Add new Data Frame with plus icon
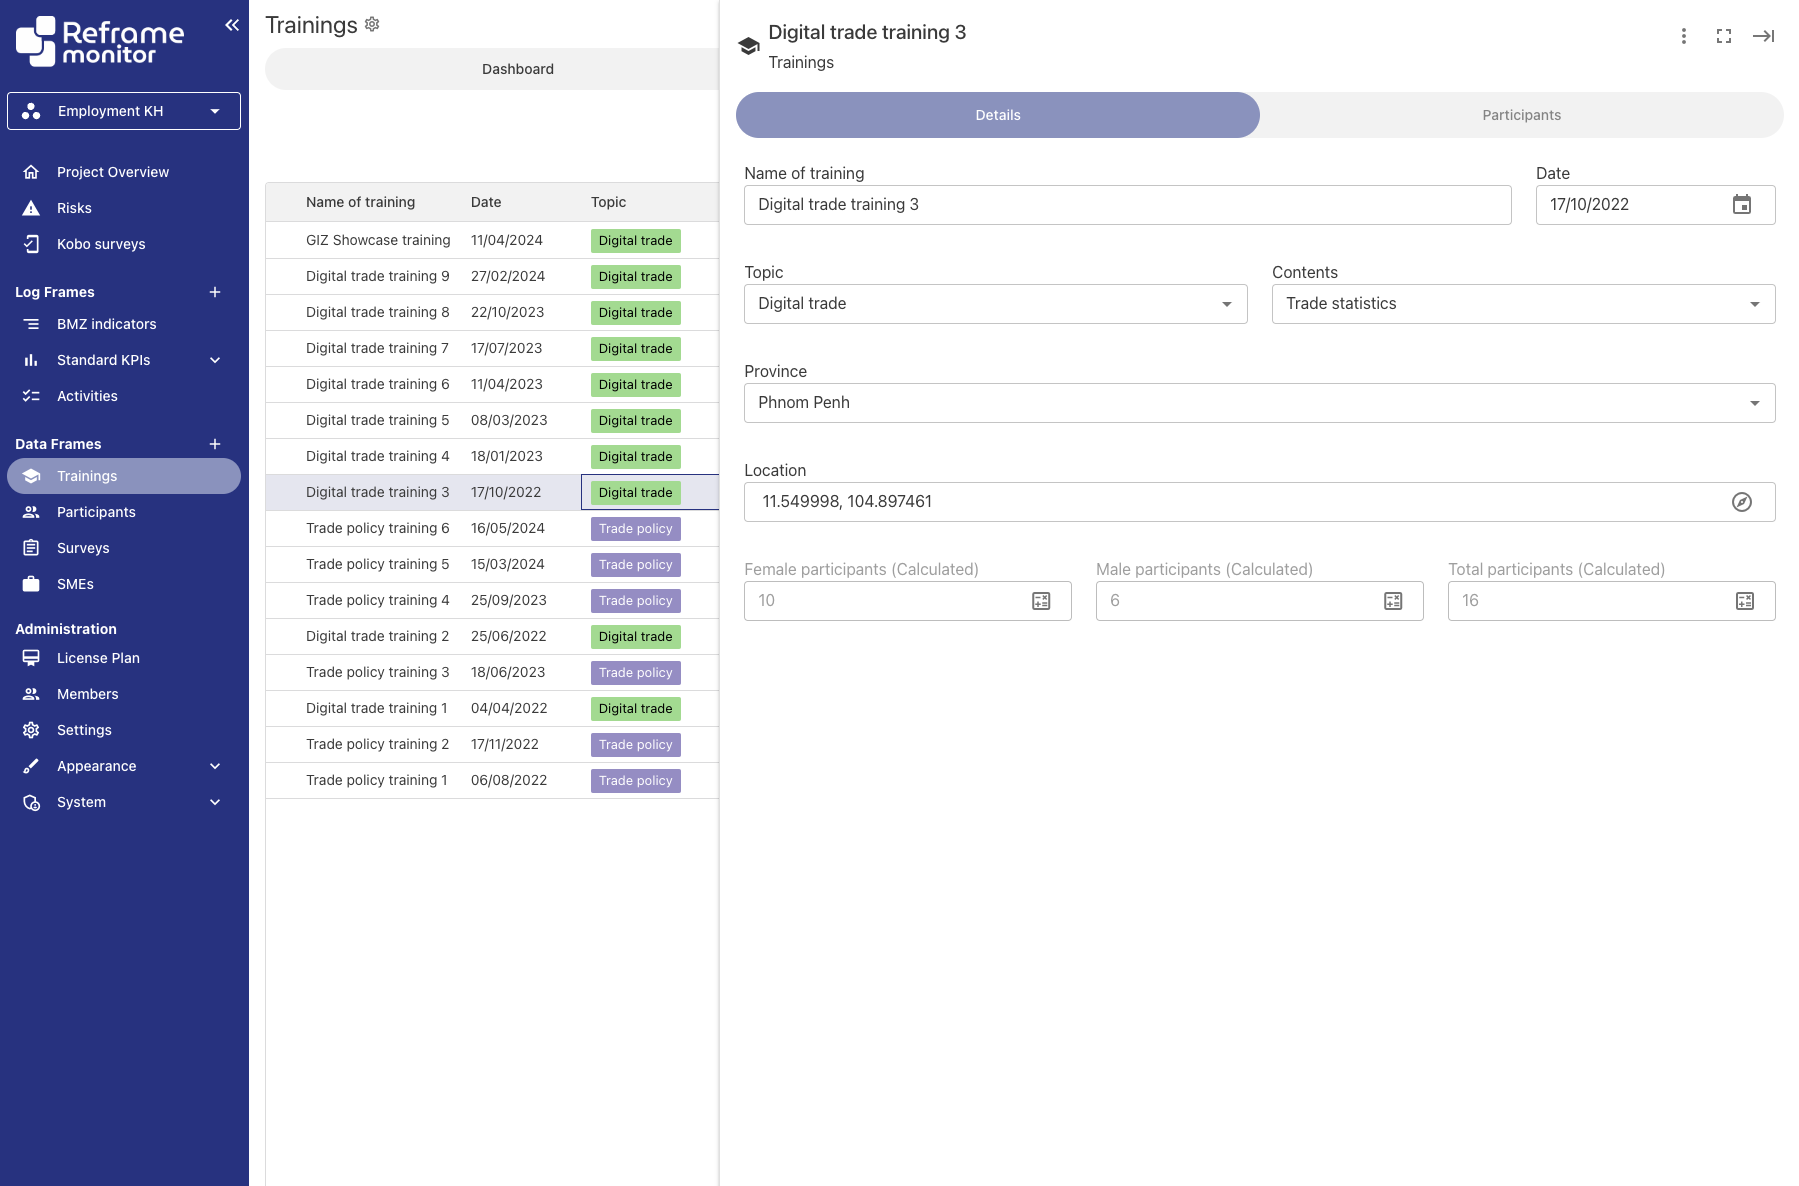 pyautogui.click(x=215, y=444)
